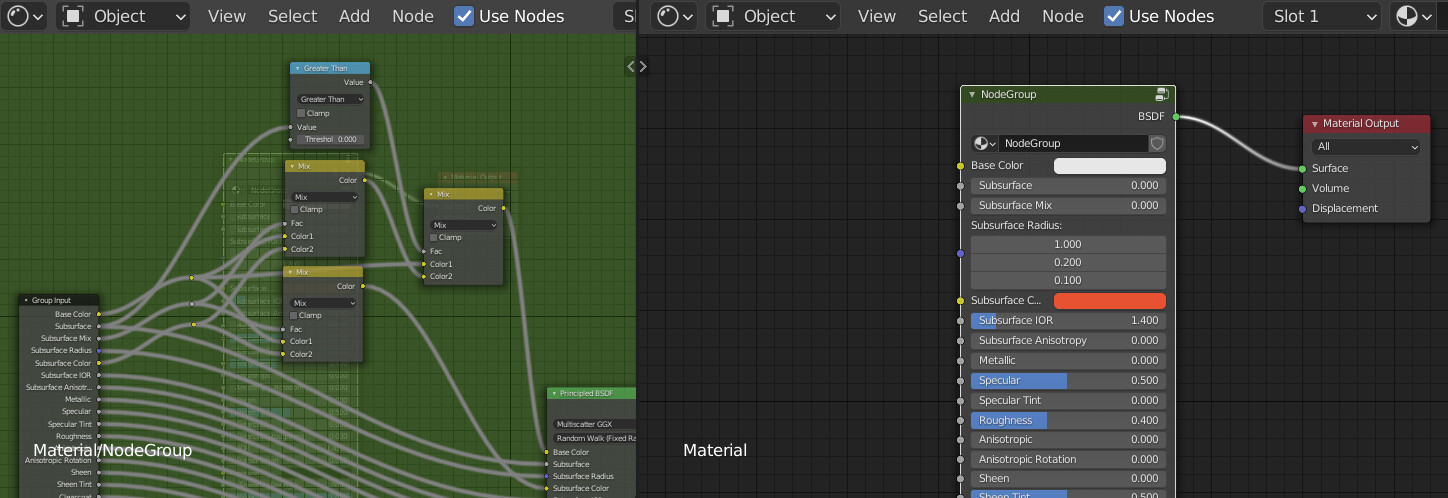Click region toggle arrows between the editors
The height and width of the screenshot is (498, 1448).
(x=637, y=66)
